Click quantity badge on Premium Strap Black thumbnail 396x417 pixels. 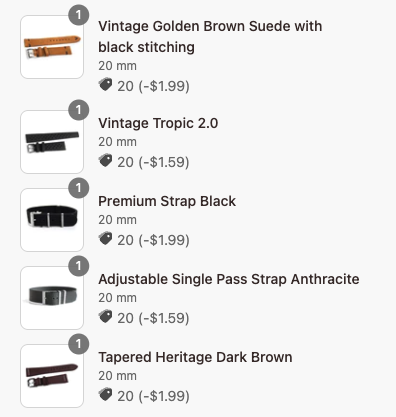[79, 188]
